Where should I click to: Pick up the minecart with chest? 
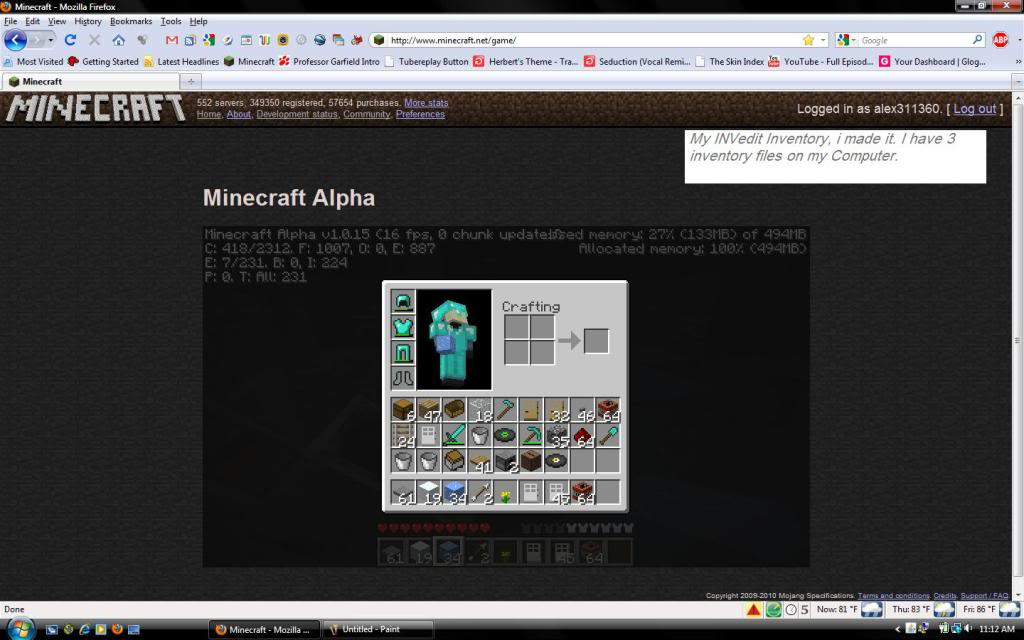454,461
